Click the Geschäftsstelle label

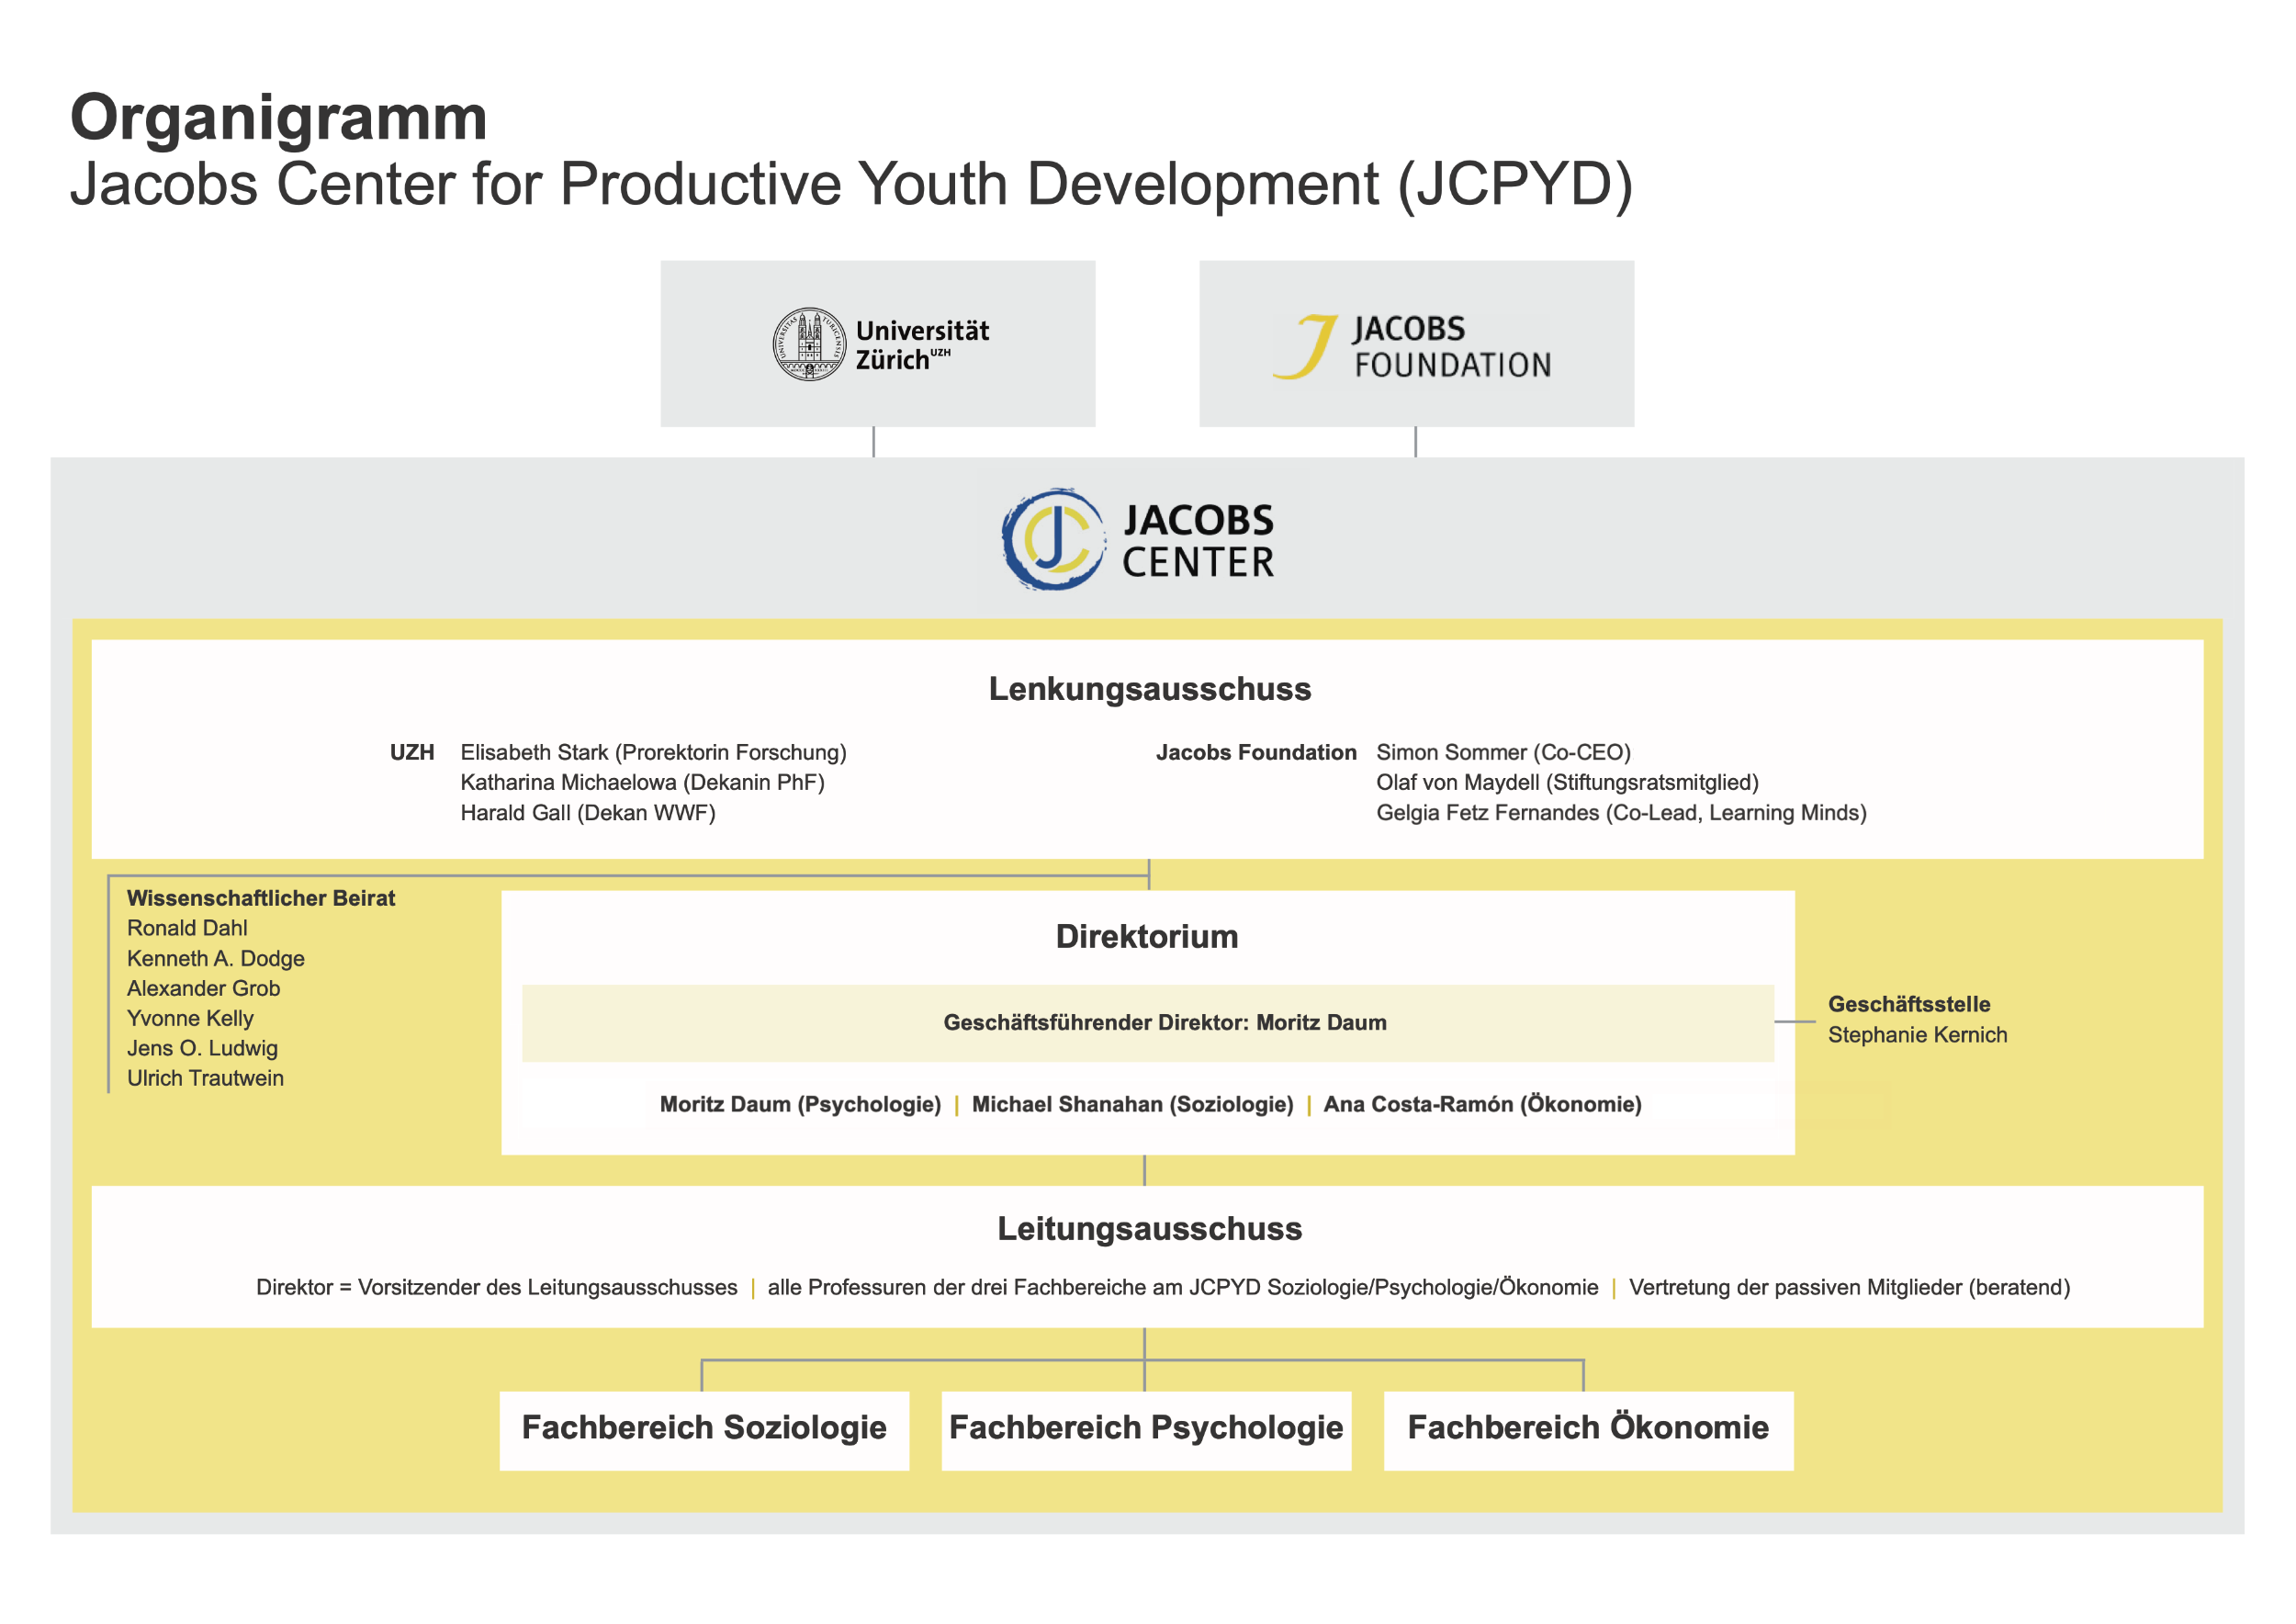(x=1909, y=1004)
